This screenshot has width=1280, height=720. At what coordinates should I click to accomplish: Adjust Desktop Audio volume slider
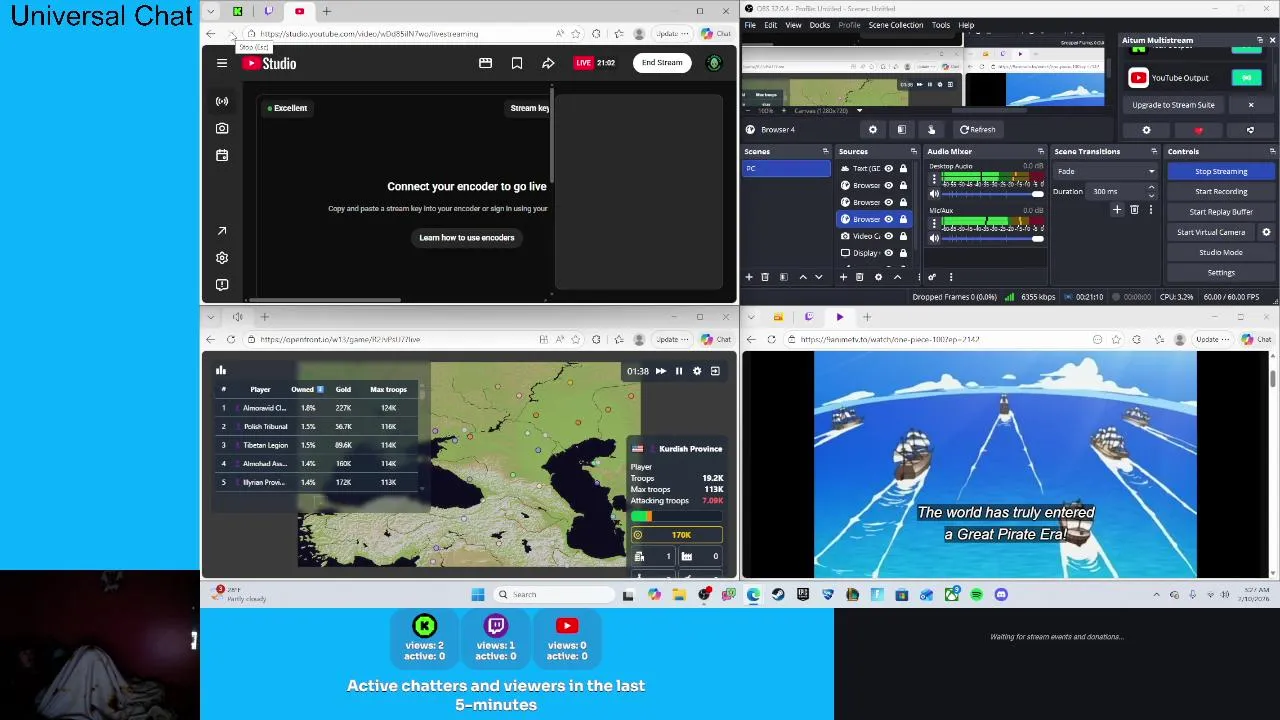pos(991,194)
